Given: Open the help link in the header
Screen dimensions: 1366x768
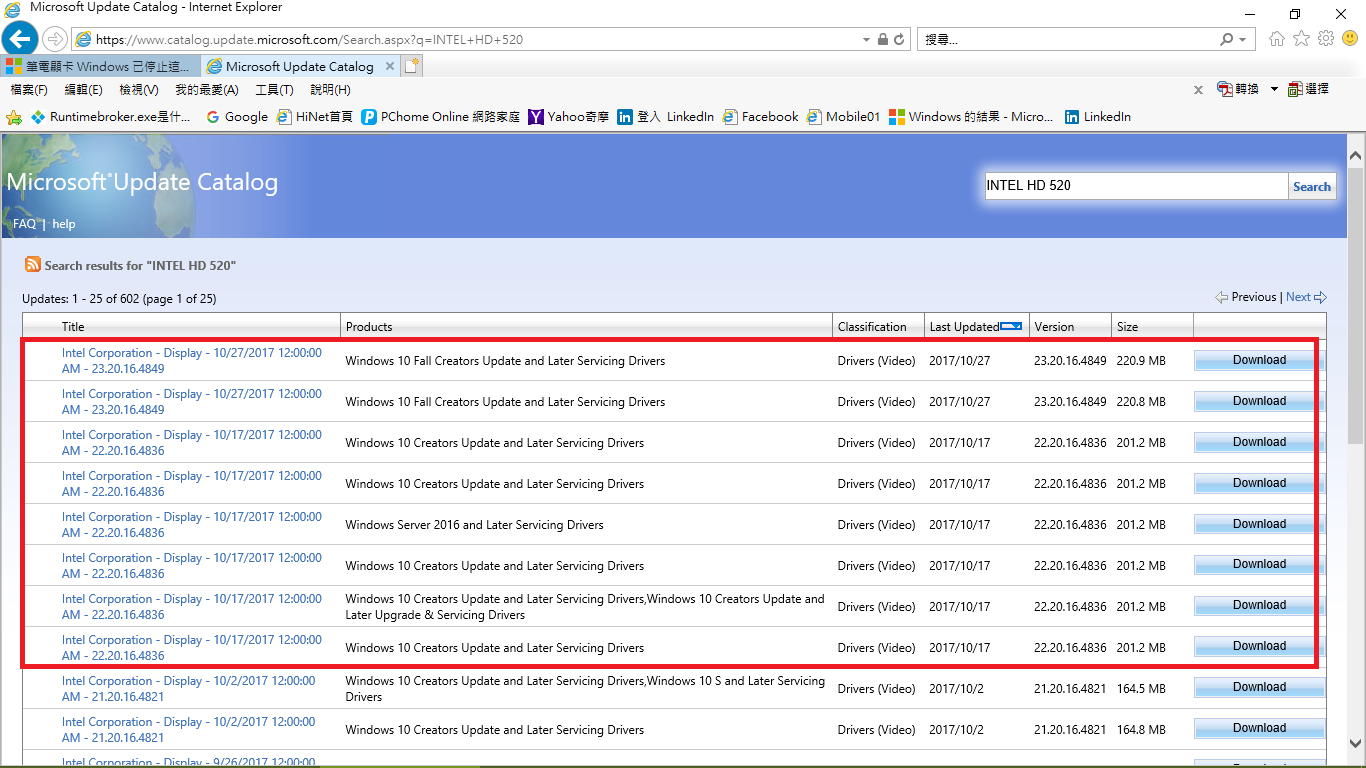Looking at the screenshot, I should click(64, 224).
